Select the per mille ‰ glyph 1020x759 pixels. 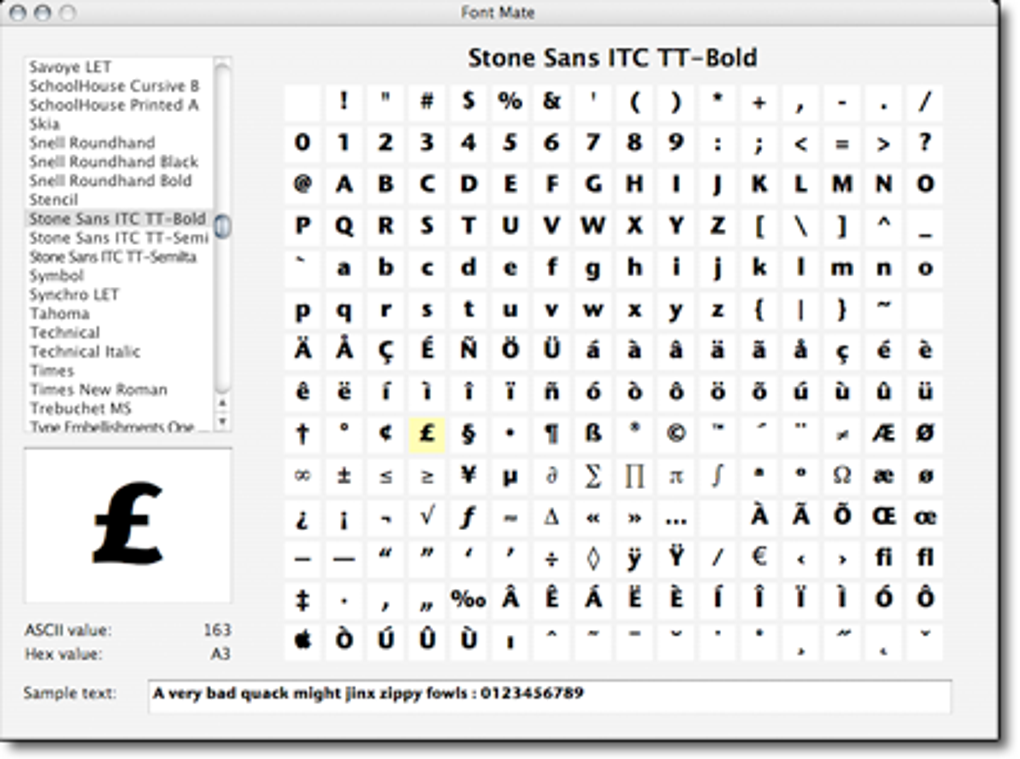[x=467, y=598]
